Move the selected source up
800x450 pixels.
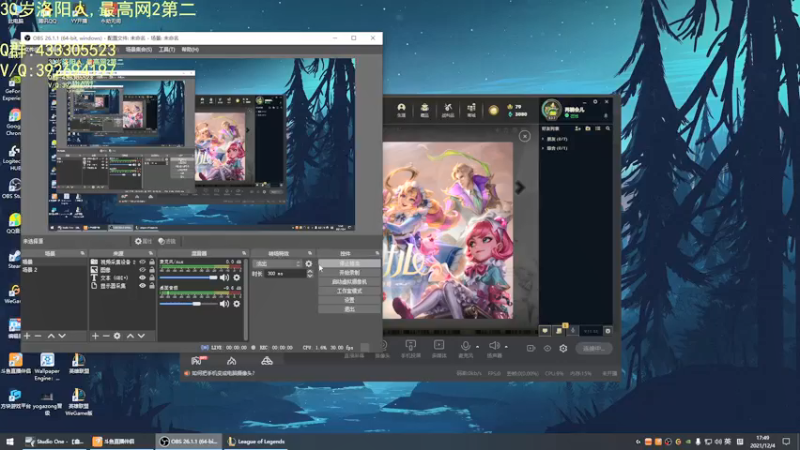[x=130, y=336]
